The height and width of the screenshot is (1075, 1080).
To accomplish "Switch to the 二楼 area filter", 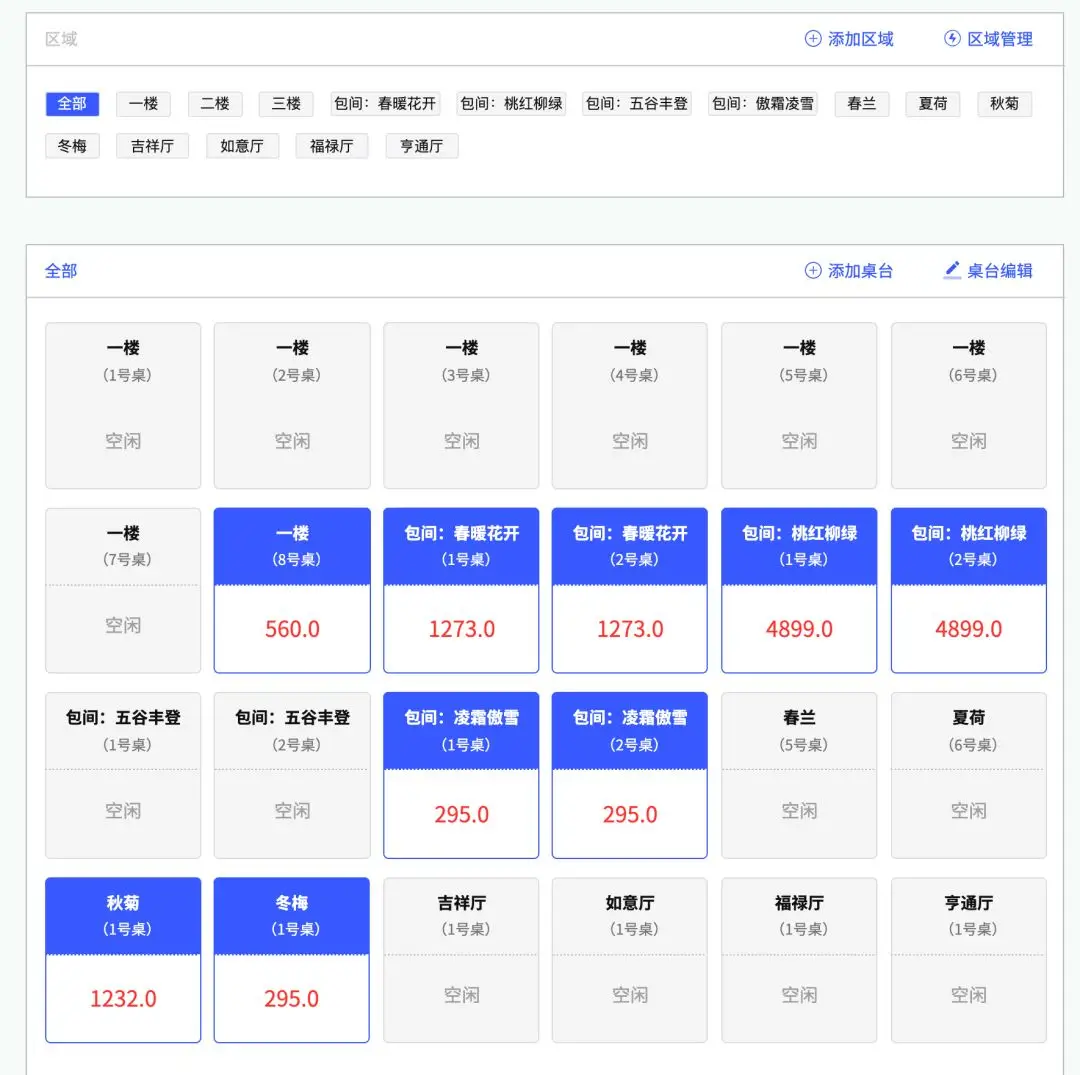I will (x=215, y=104).
